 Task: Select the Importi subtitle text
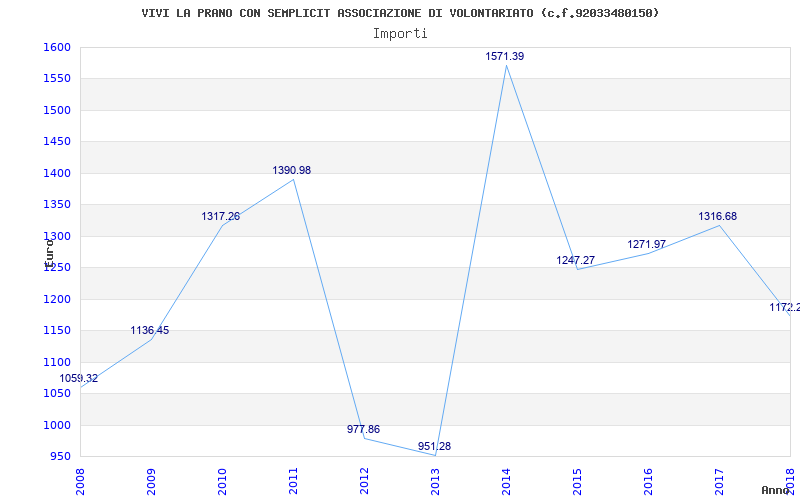(x=400, y=34)
